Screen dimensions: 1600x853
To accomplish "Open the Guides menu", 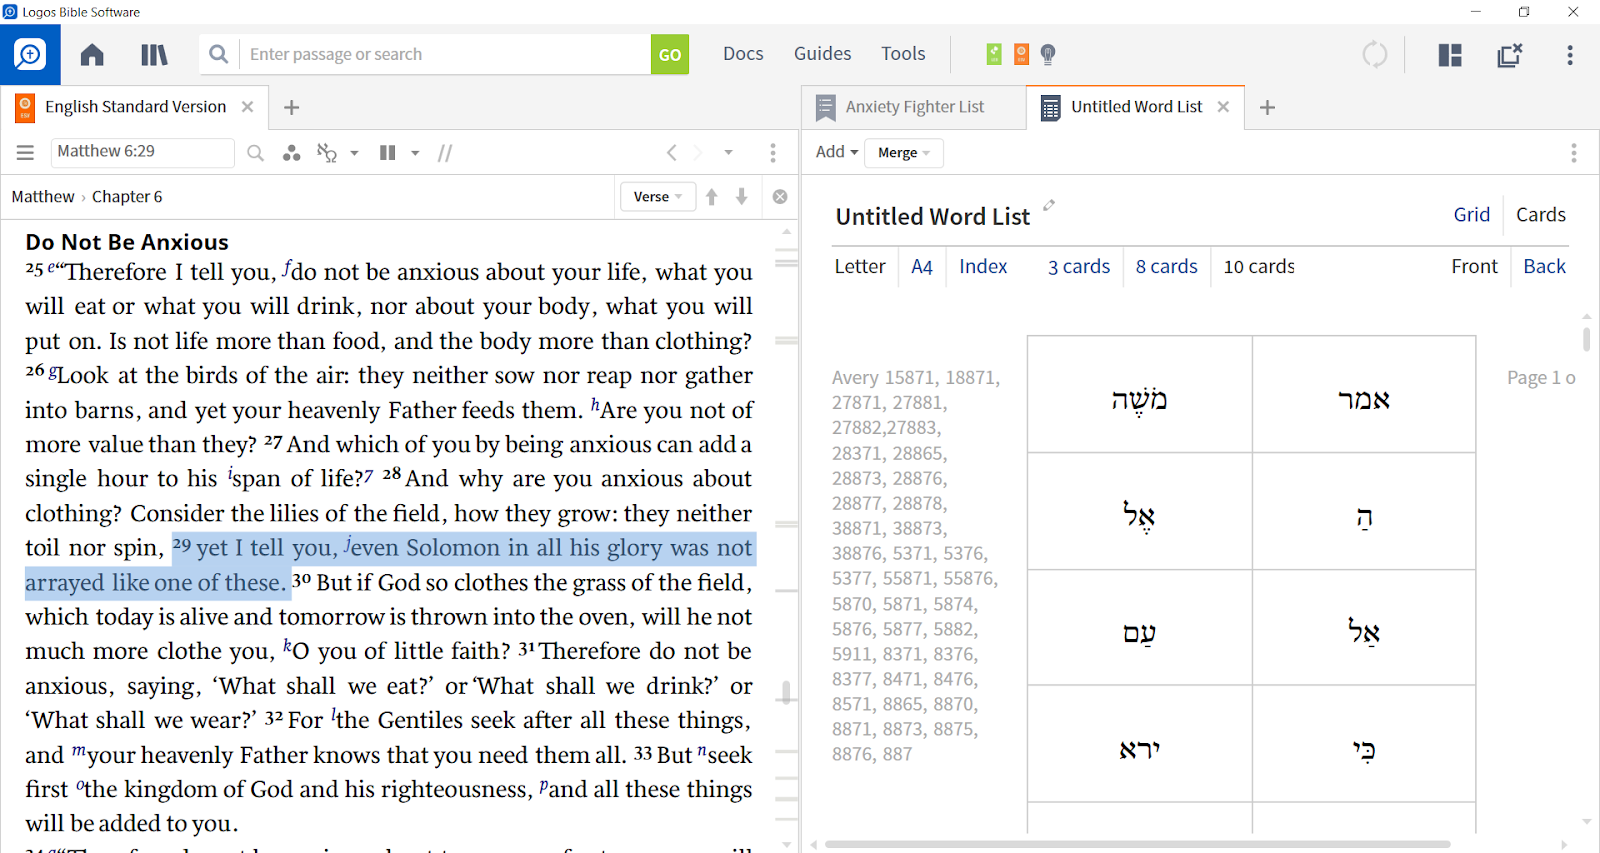I will (823, 54).
